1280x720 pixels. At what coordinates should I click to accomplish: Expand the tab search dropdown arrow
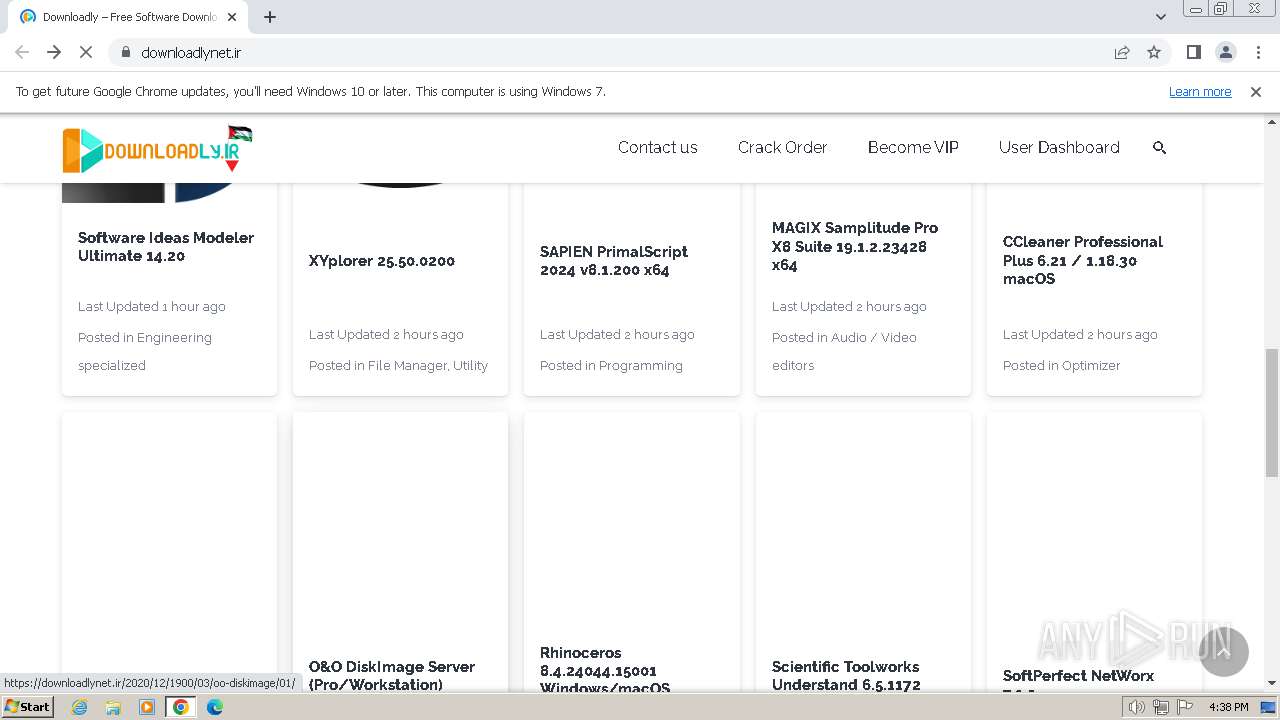[x=1160, y=17]
